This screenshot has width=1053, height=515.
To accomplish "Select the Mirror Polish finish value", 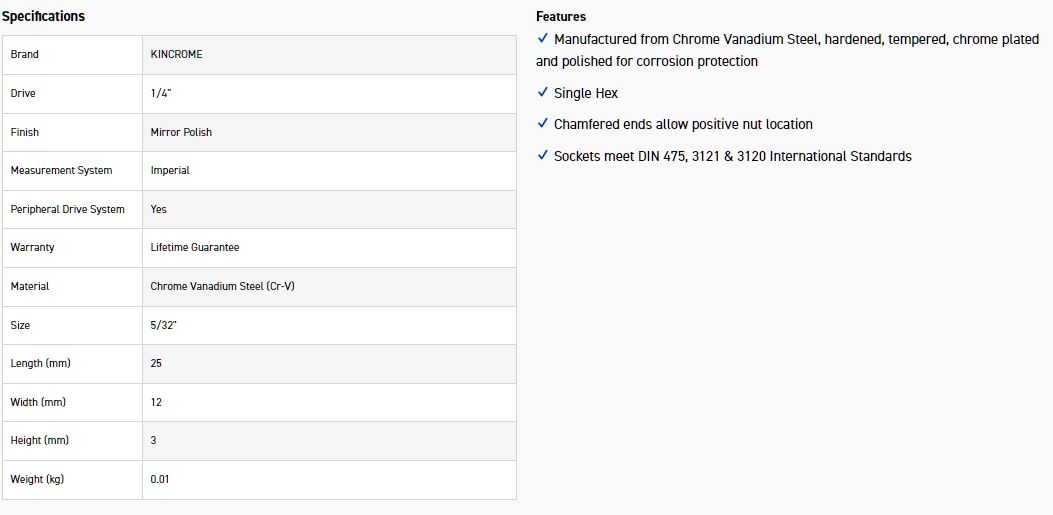I will (181, 132).
